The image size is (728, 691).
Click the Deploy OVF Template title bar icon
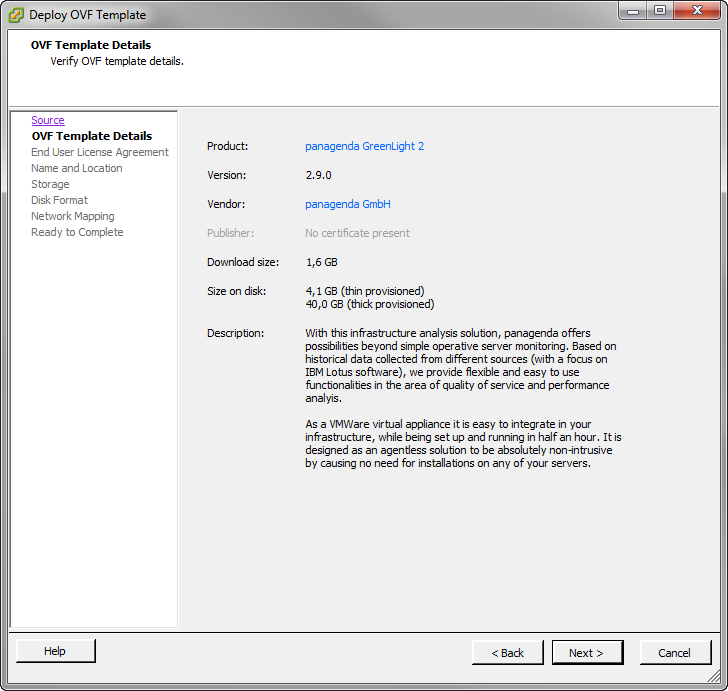(x=15, y=14)
